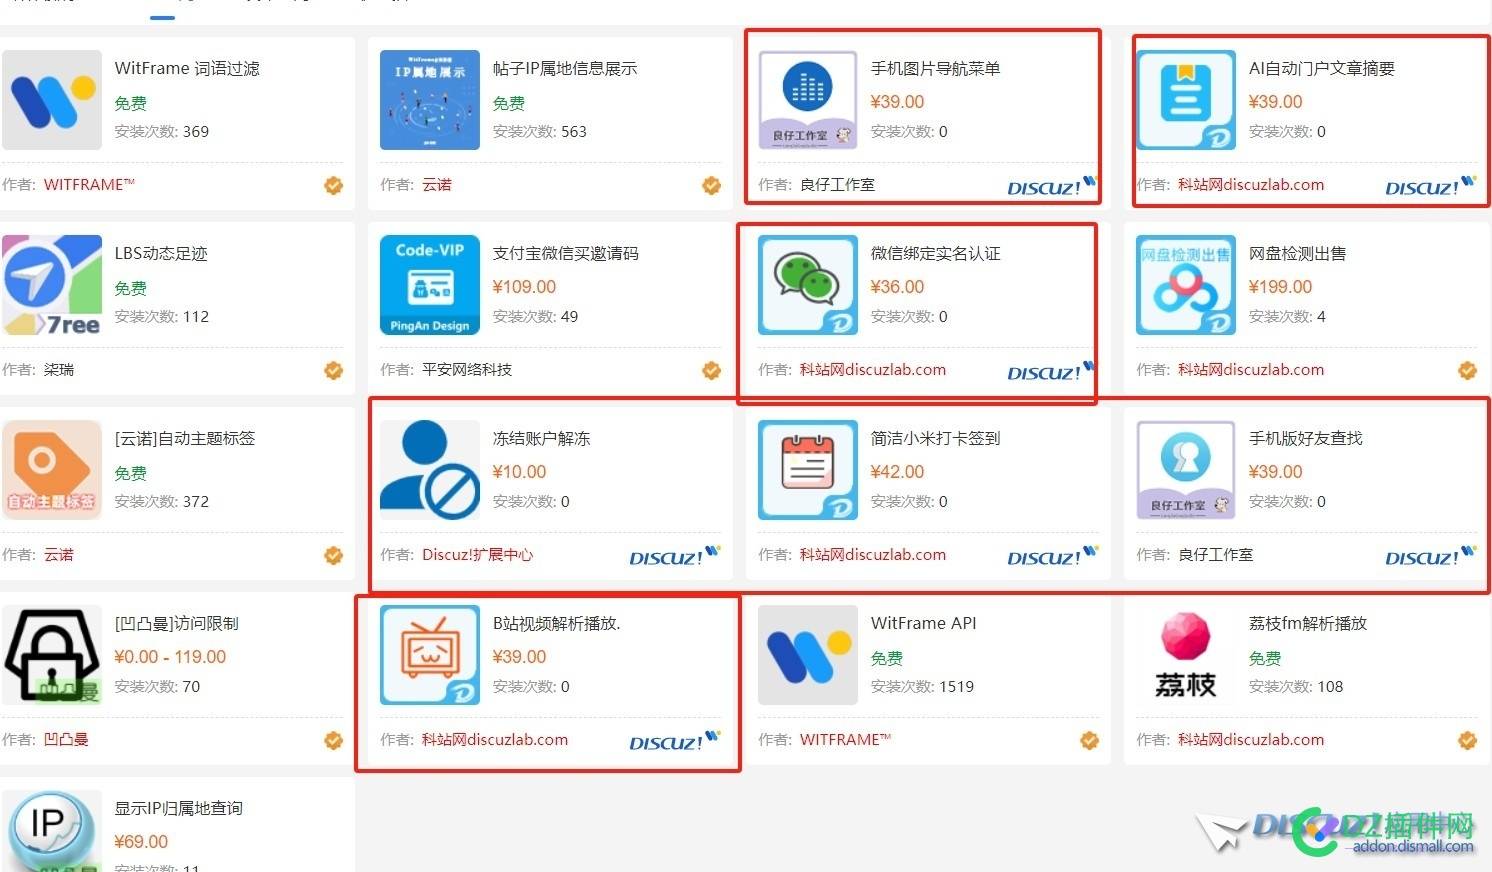Click the 手机版好友查找 plugin icon

[x=1186, y=470]
